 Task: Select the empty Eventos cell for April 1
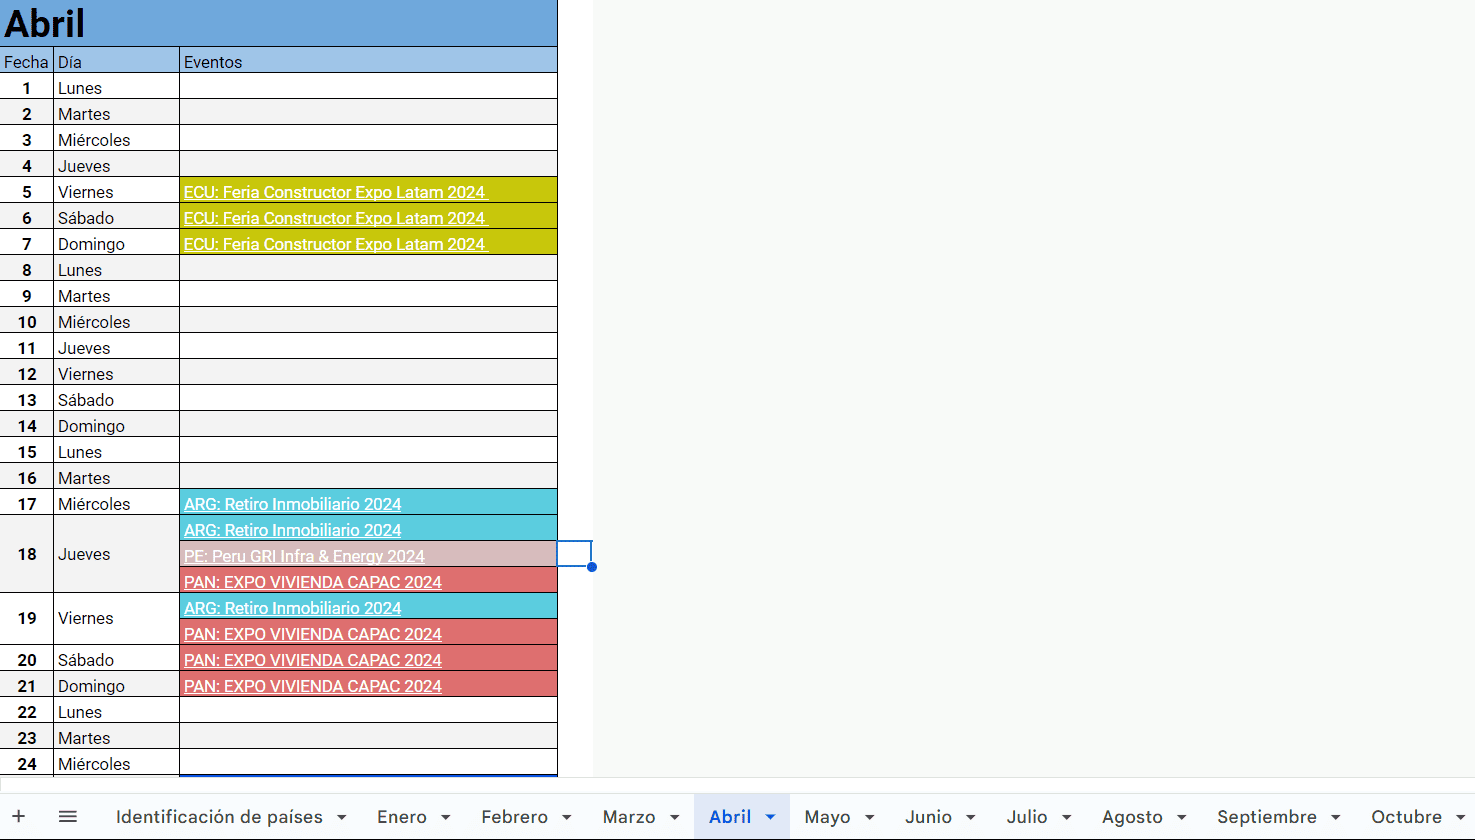pyautogui.click(x=367, y=88)
